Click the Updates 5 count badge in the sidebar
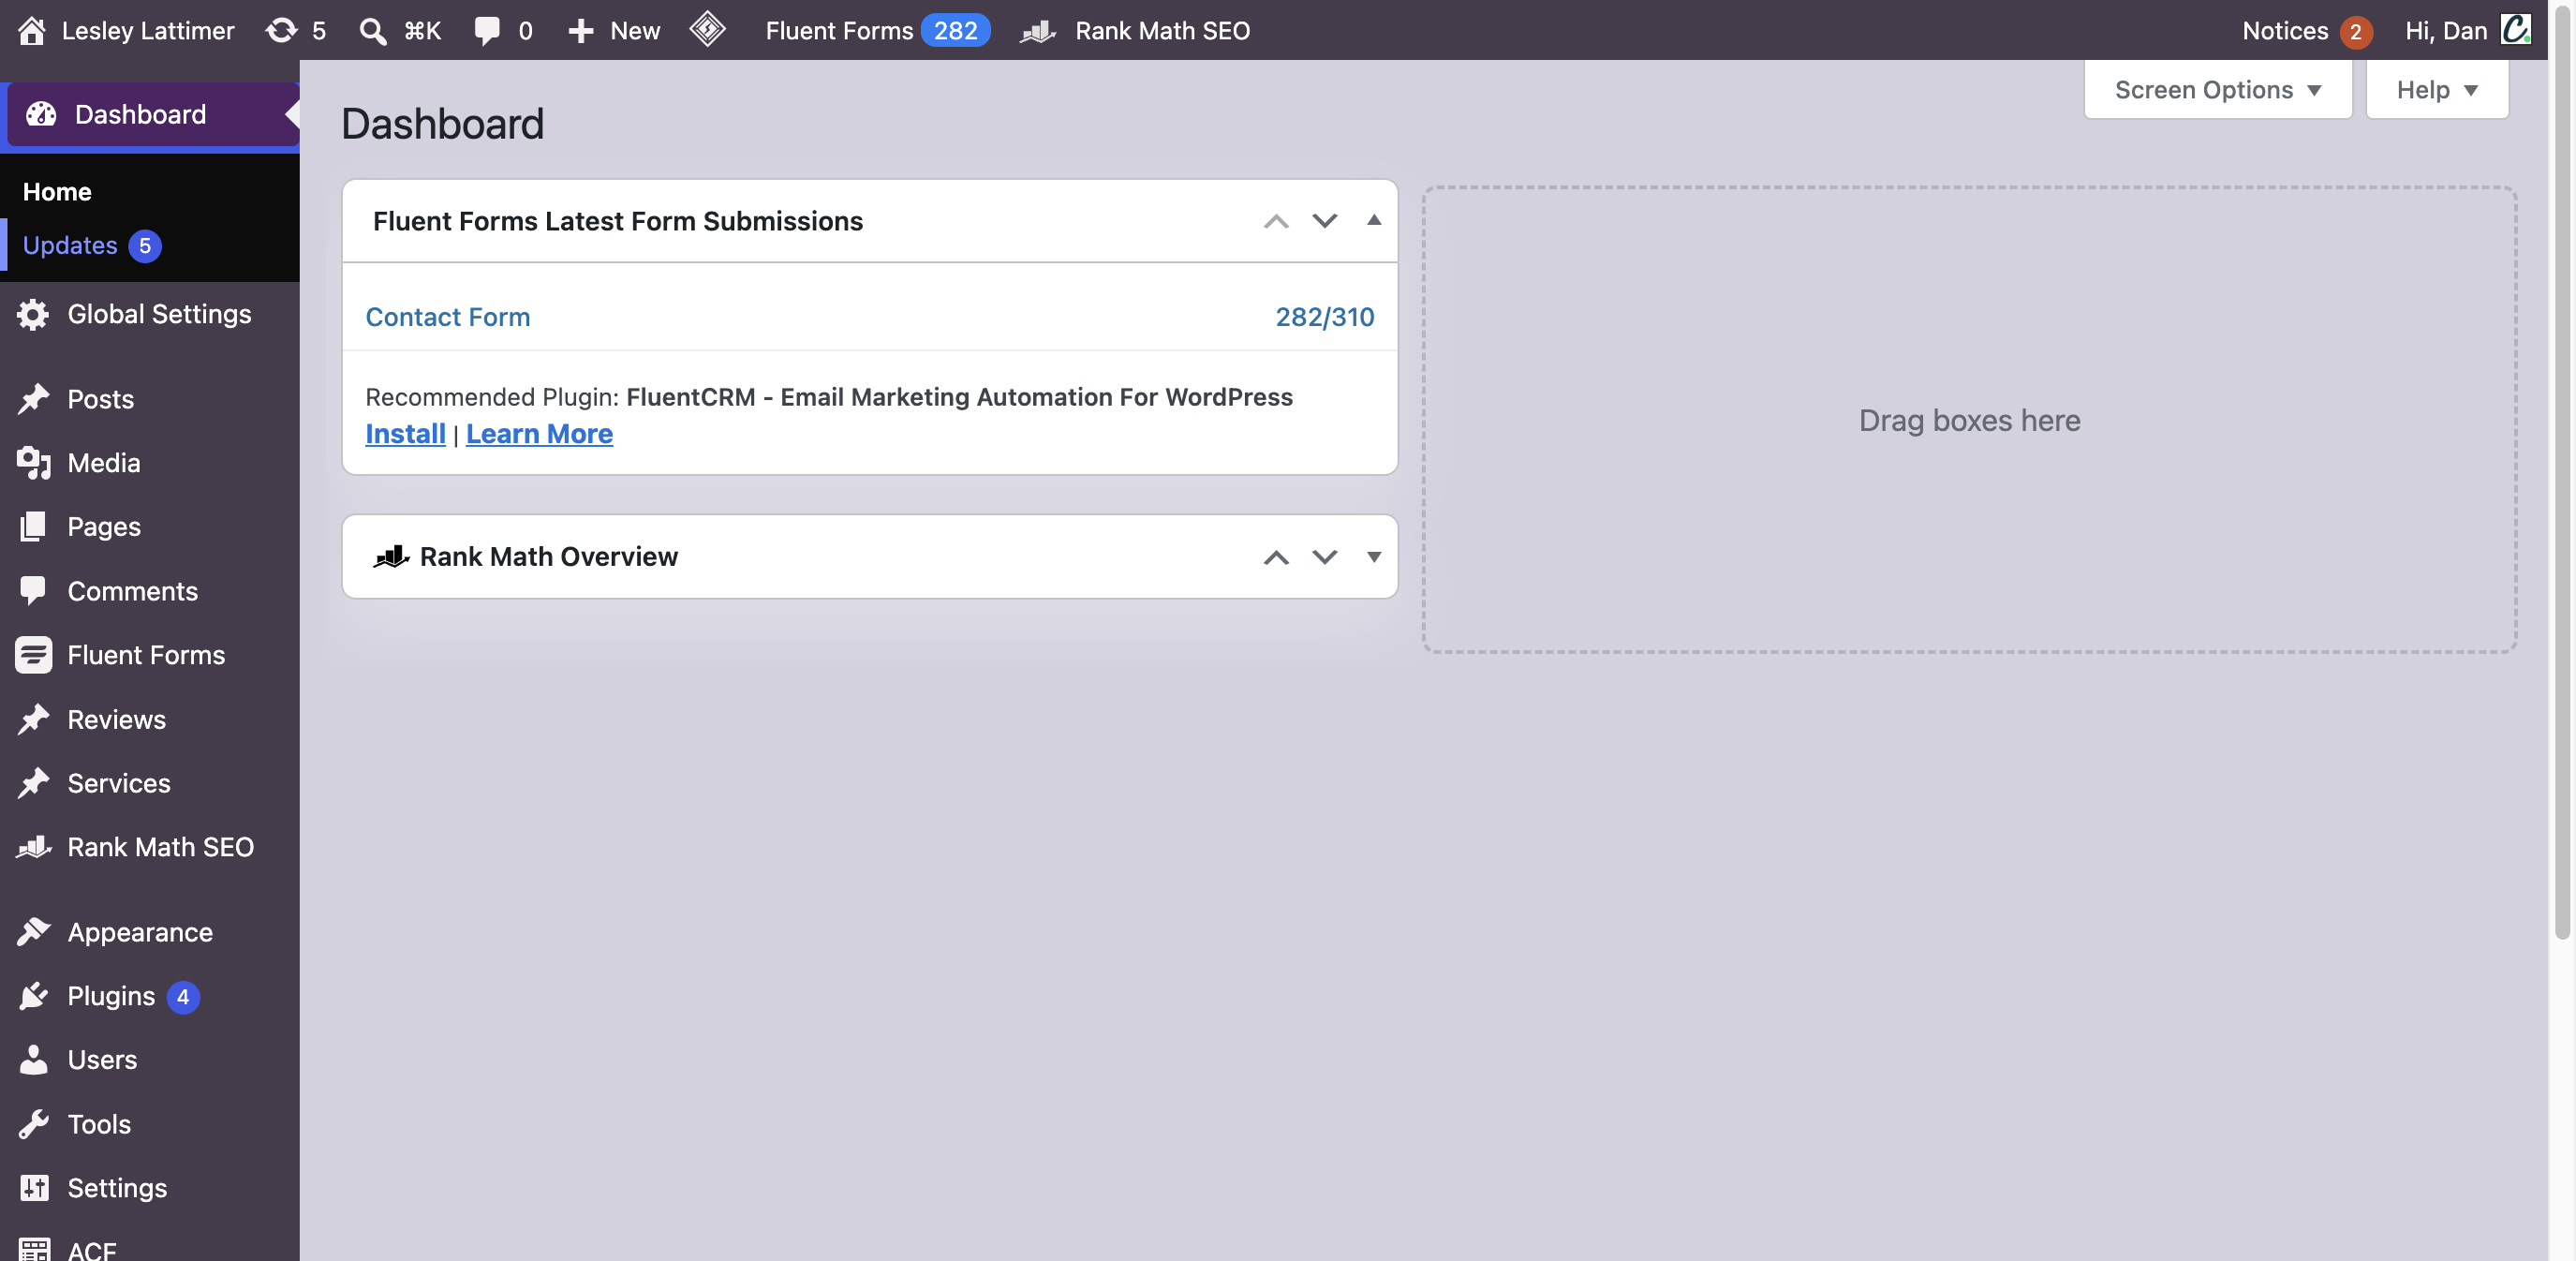 pyautogui.click(x=145, y=245)
